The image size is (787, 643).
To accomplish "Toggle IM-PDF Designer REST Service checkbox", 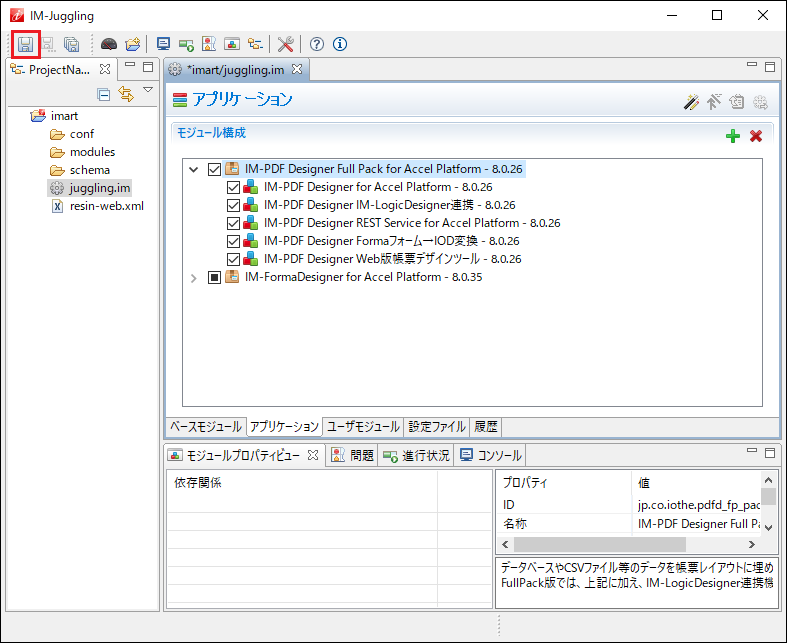I will click(x=234, y=223).
